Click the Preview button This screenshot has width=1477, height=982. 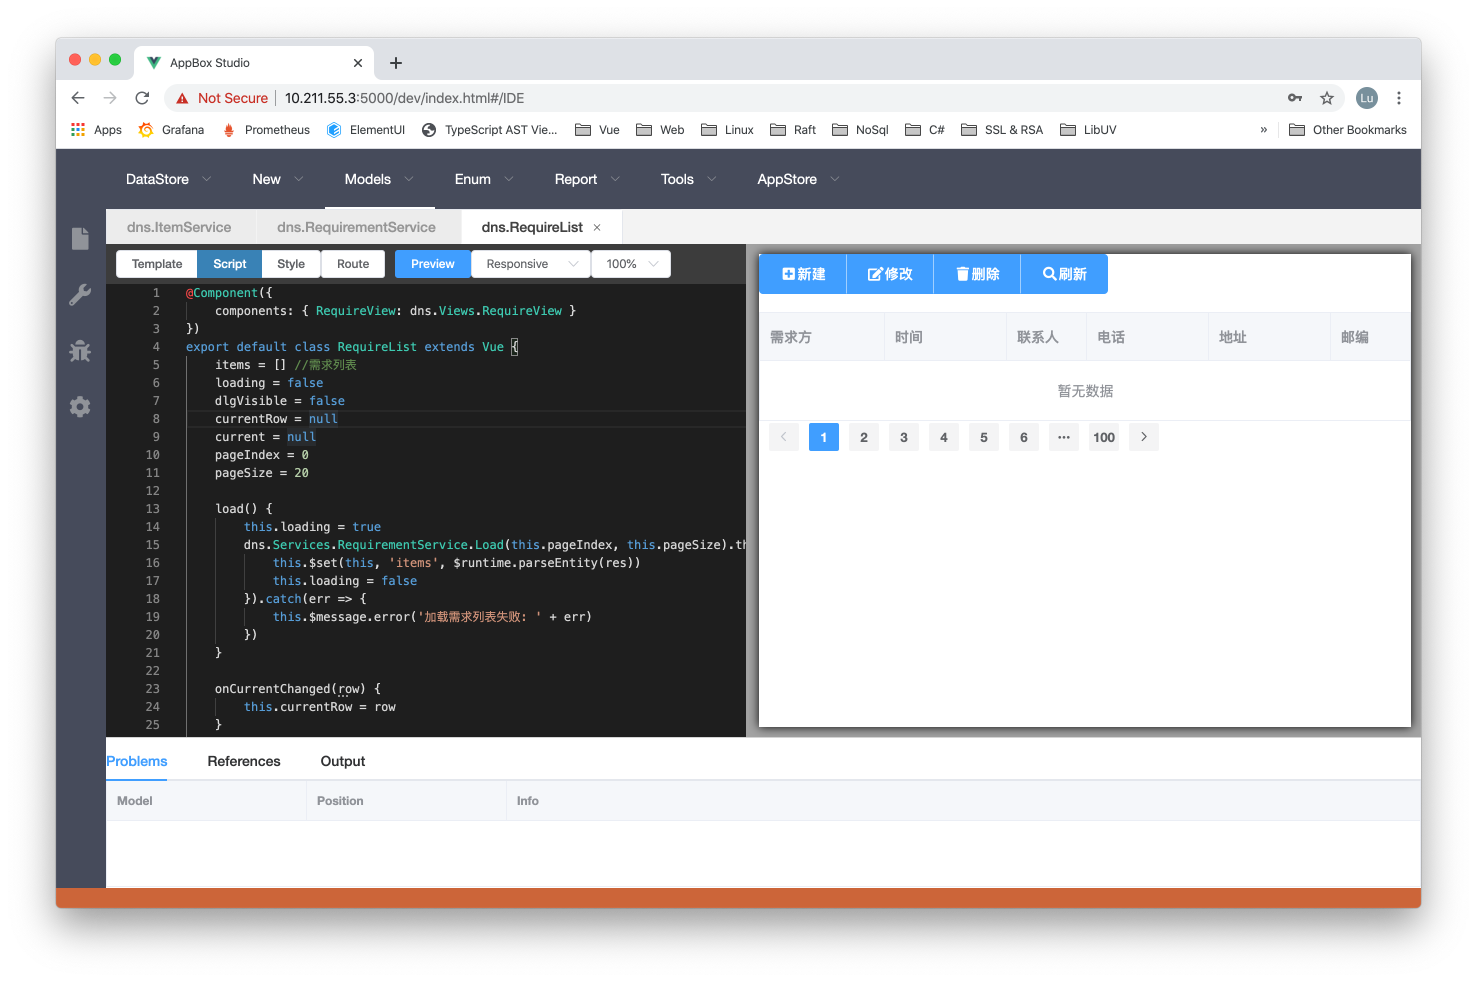(432, 264)
